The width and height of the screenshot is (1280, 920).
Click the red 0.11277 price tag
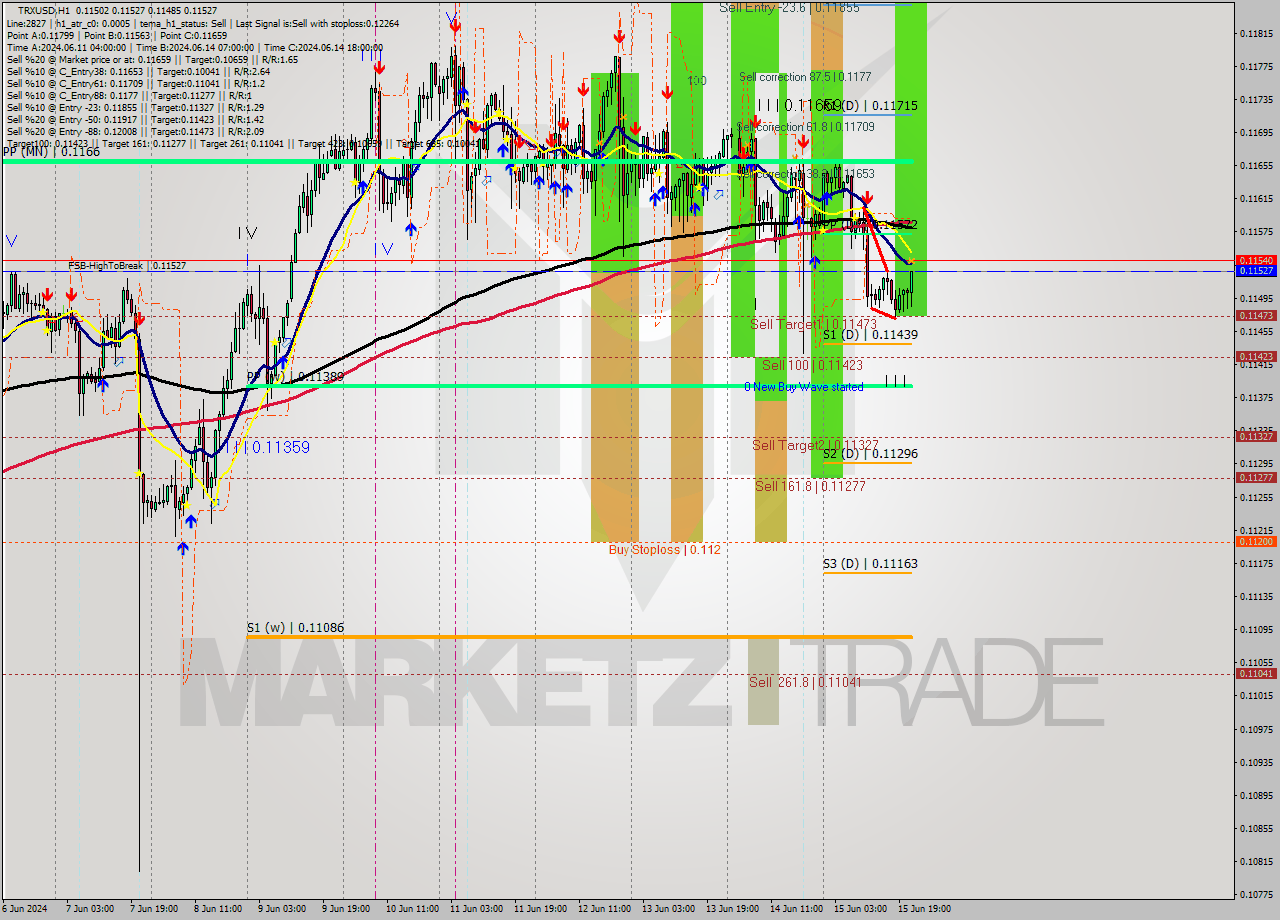[x=1256, y=477]
